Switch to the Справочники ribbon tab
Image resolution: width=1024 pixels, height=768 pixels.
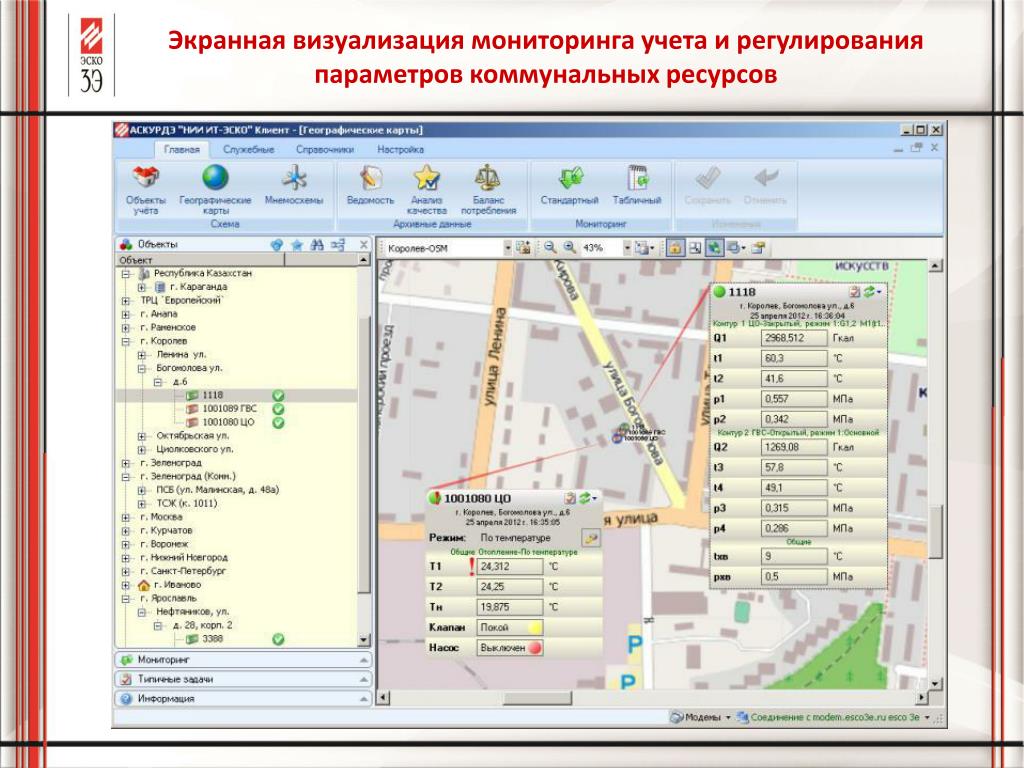[325, 150]
